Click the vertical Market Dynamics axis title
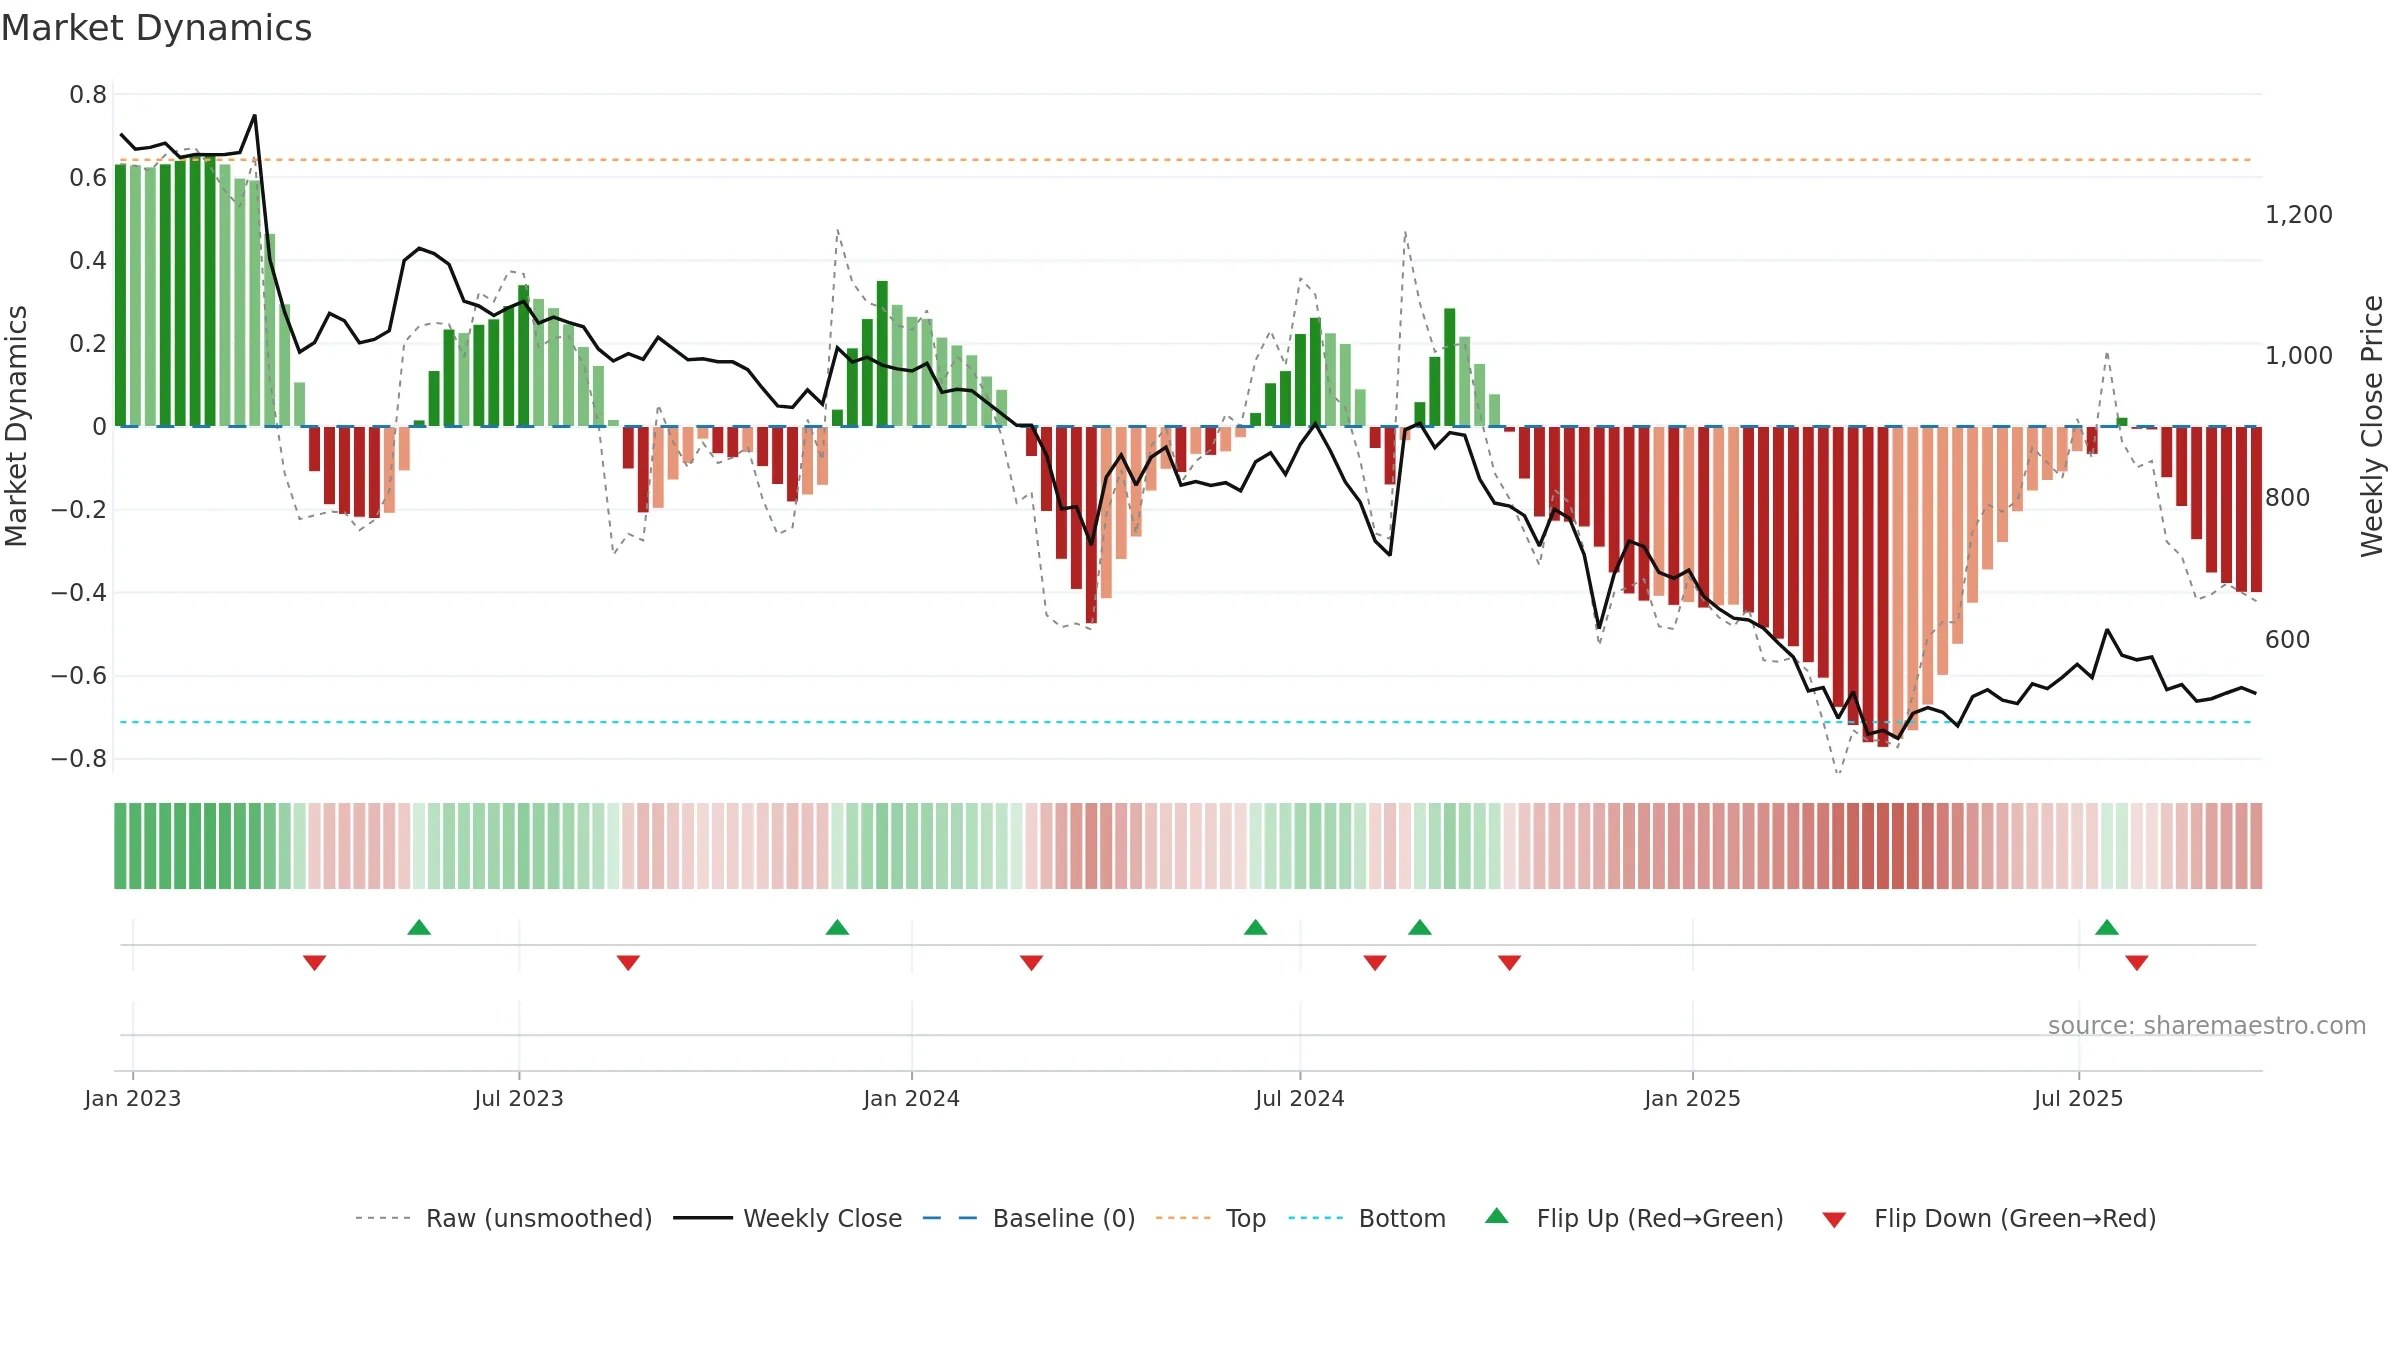The image size is (2400, 1350). [16, 426]
